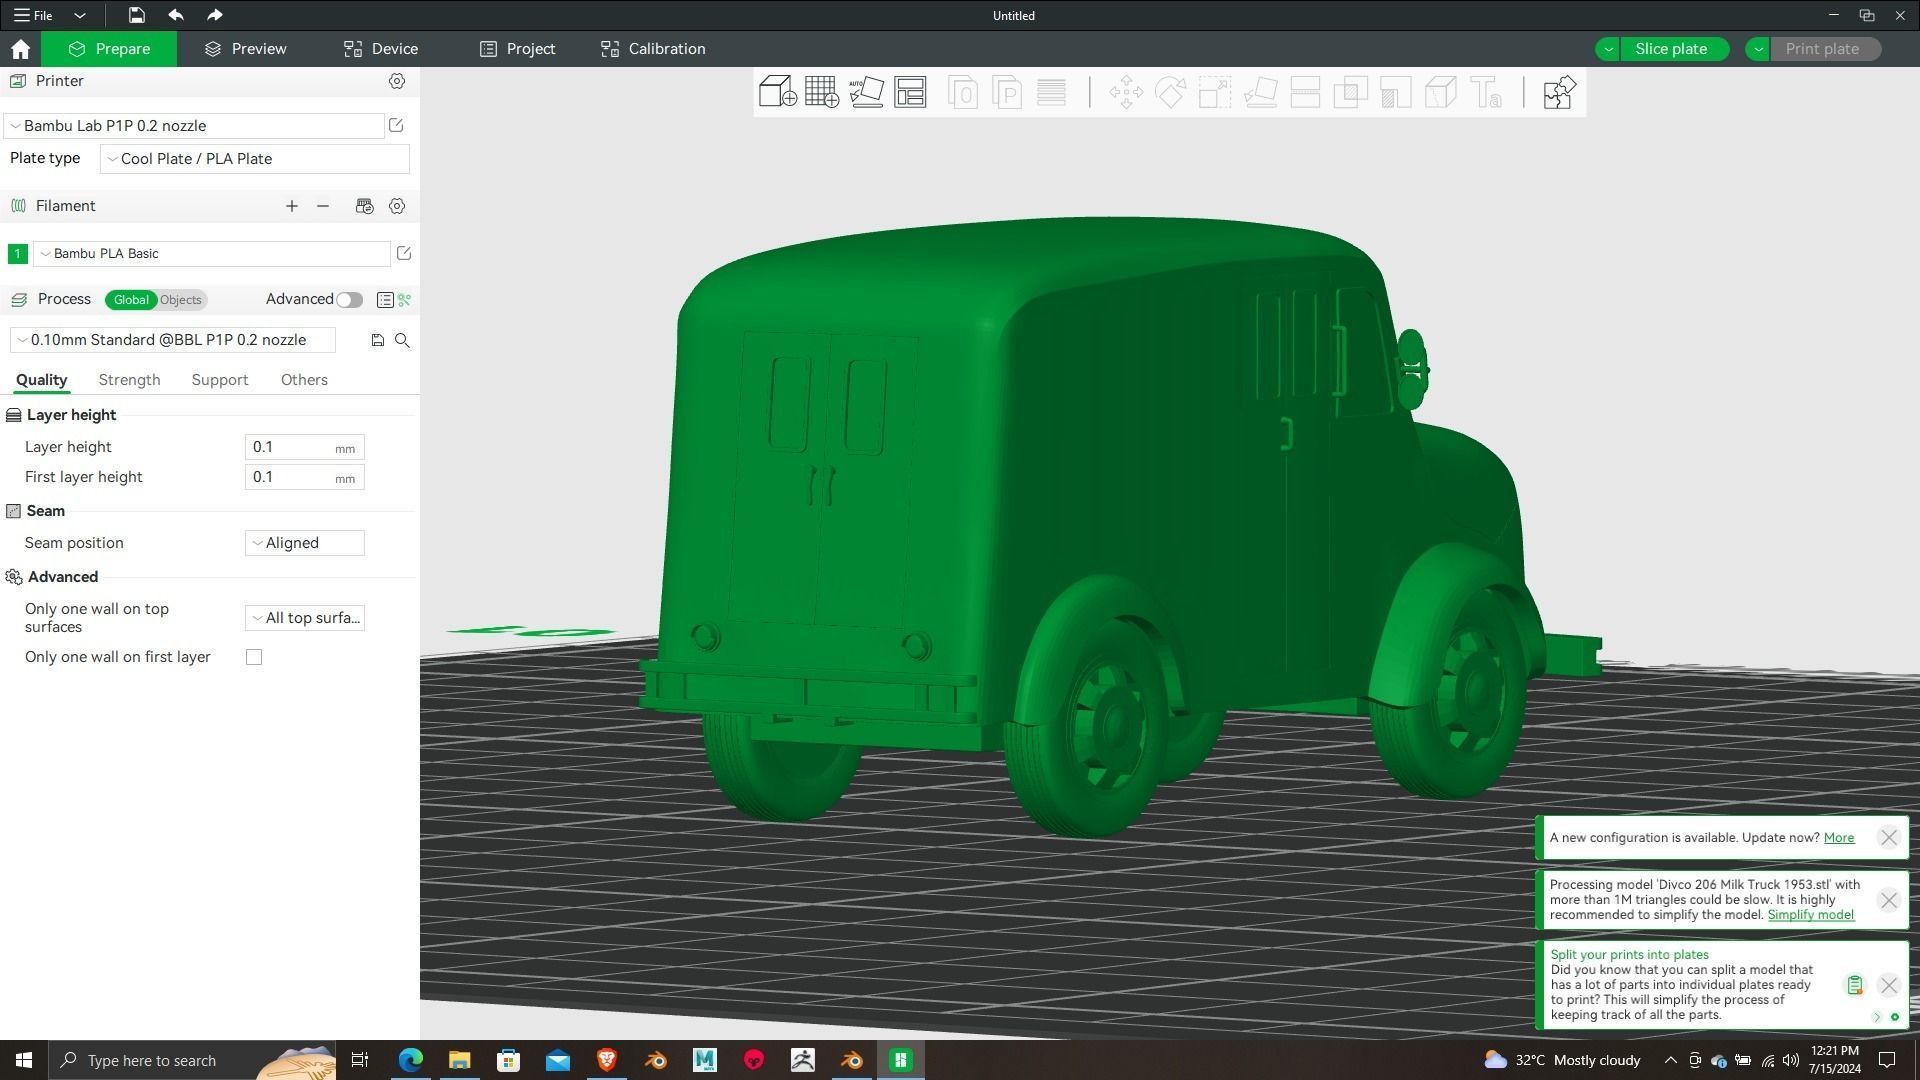Open the Assembly view puzzle icon
The height and width of the screenshot is (1080, 1920).
(1559, 92)
